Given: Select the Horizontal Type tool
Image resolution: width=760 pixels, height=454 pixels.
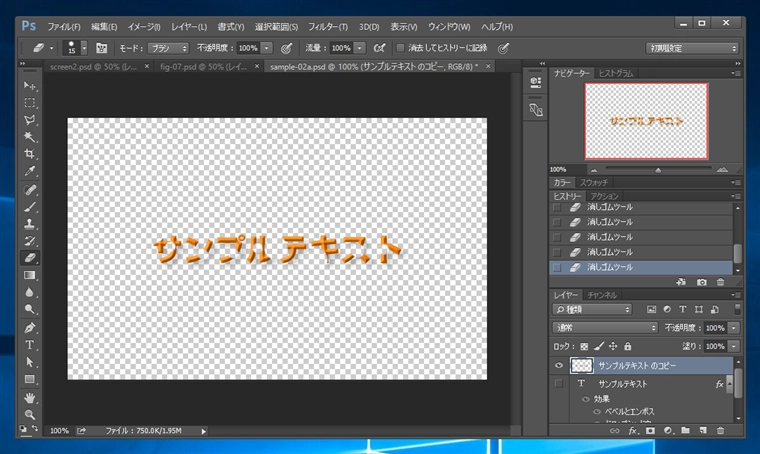Looking at the screenshot, I should pos(30,345).
